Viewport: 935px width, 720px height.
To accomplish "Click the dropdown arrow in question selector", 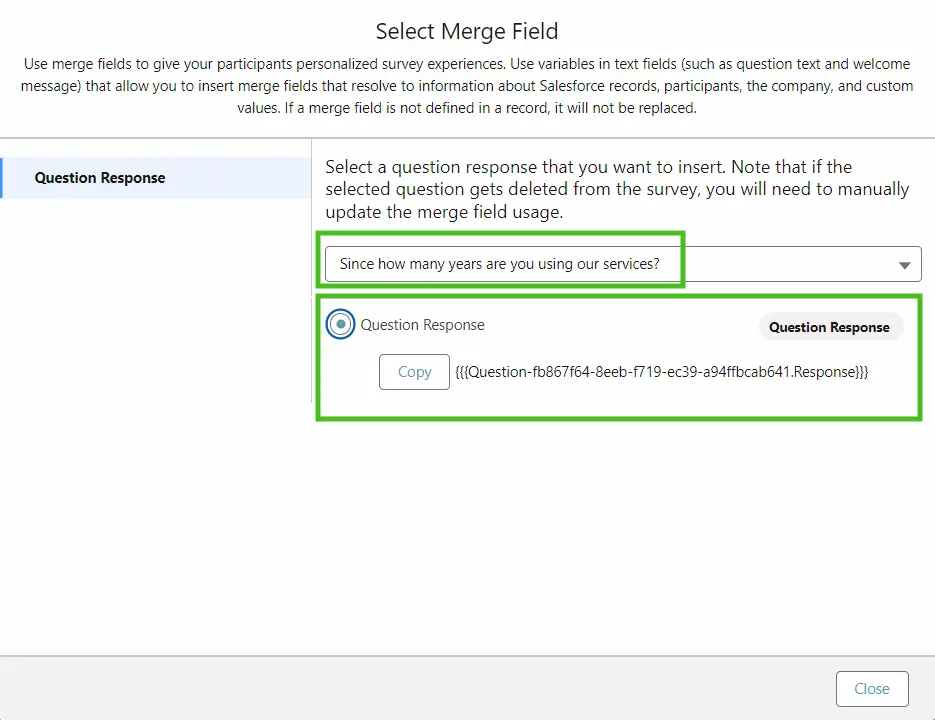I will click(x=904, y=266).
